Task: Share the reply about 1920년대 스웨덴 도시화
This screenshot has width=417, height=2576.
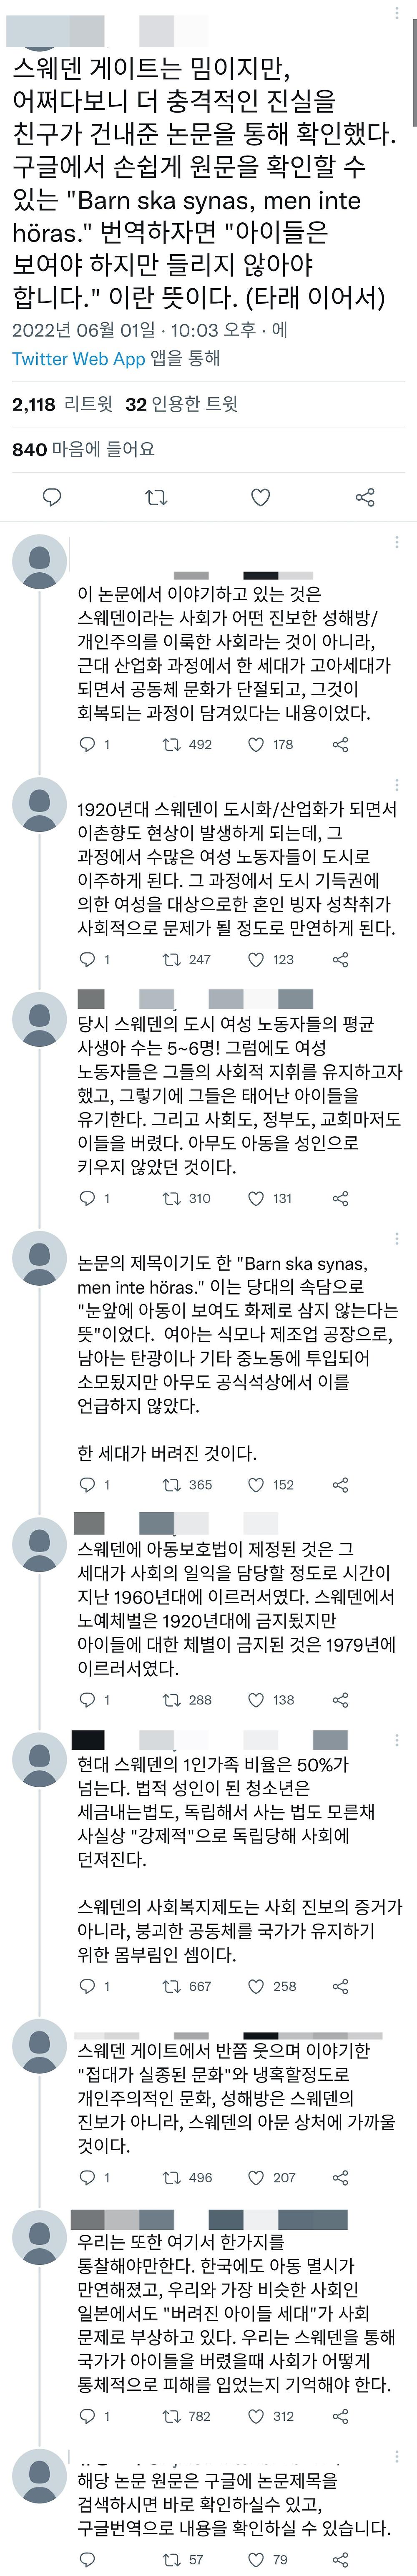Action: [340, 959]
